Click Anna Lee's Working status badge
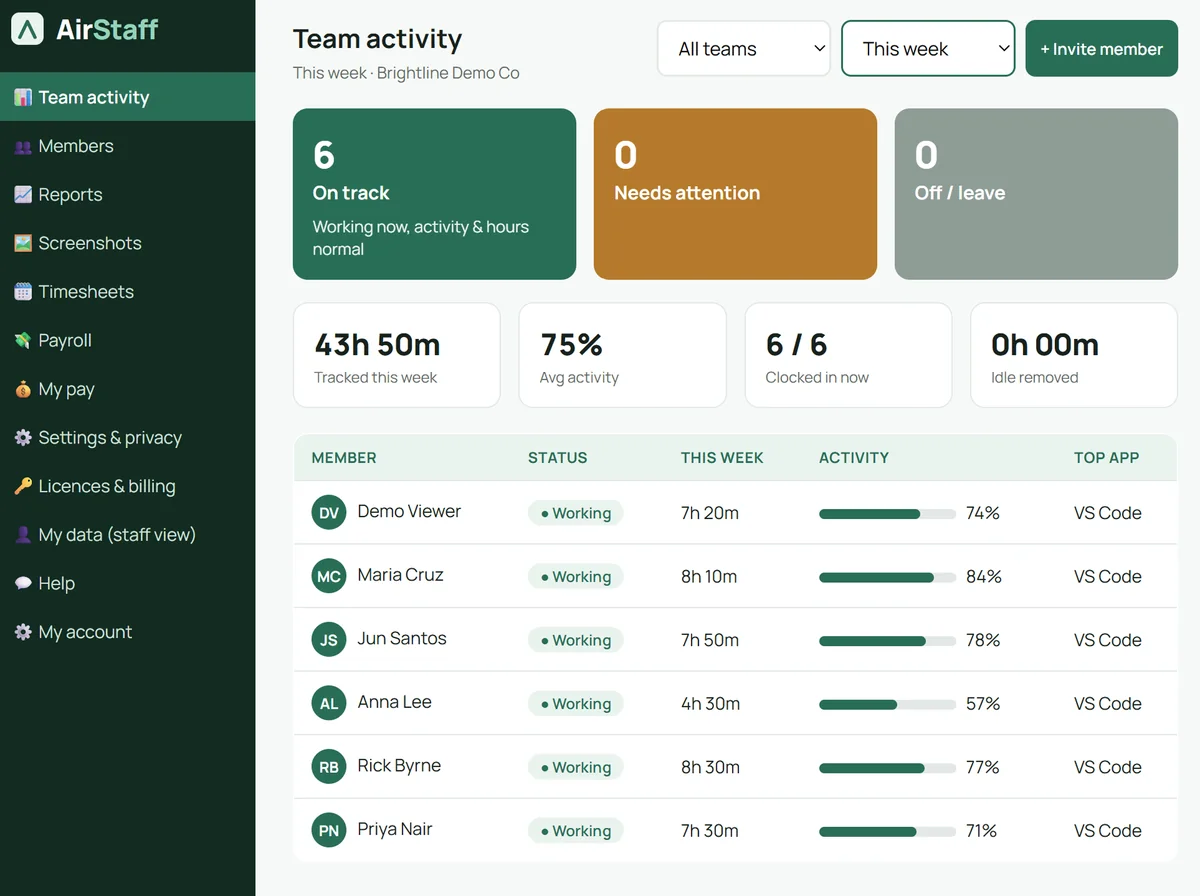Screen dimensions: 1200x896 click(576, 704)
